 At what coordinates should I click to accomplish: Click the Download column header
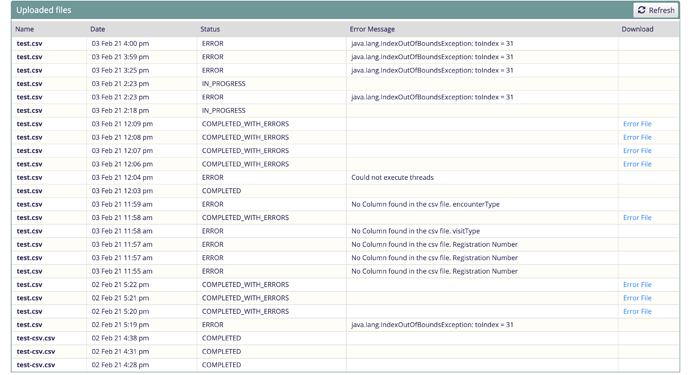[637, 29]
